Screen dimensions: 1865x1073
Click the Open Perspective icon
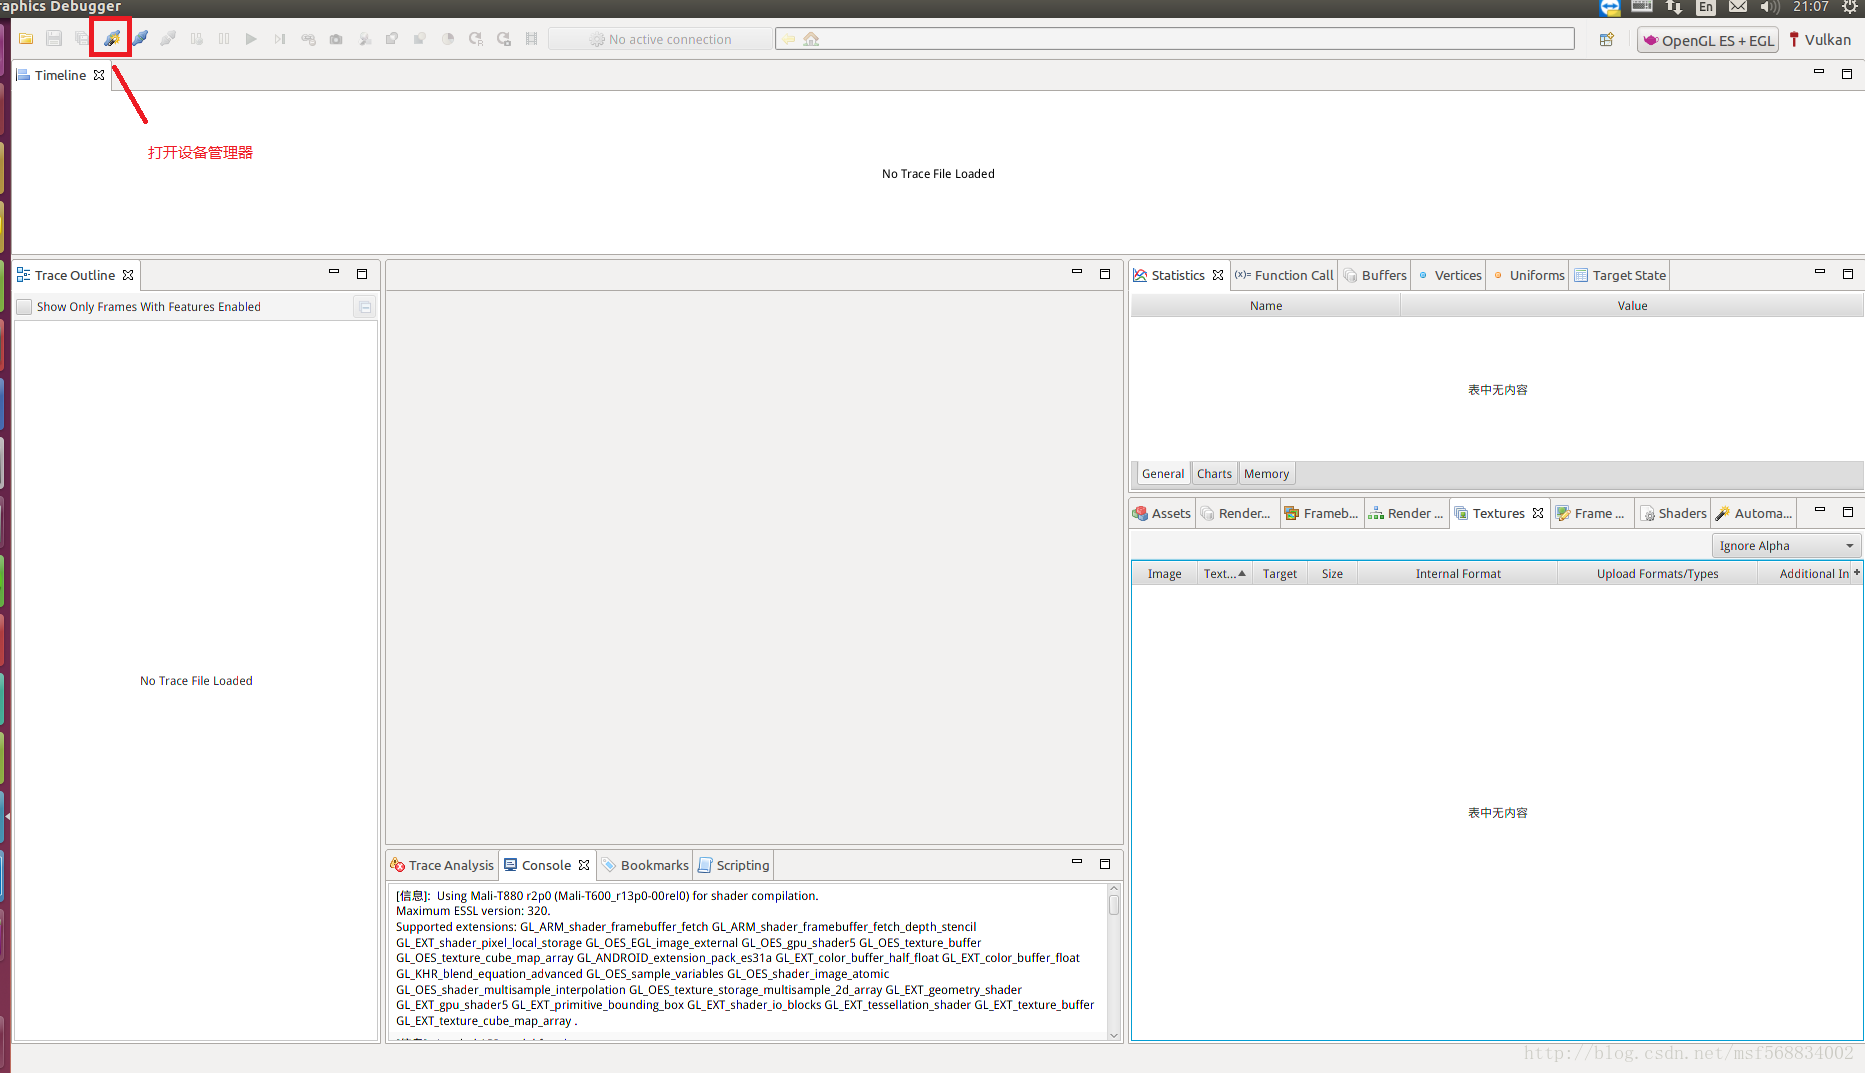pos(1607,39)
